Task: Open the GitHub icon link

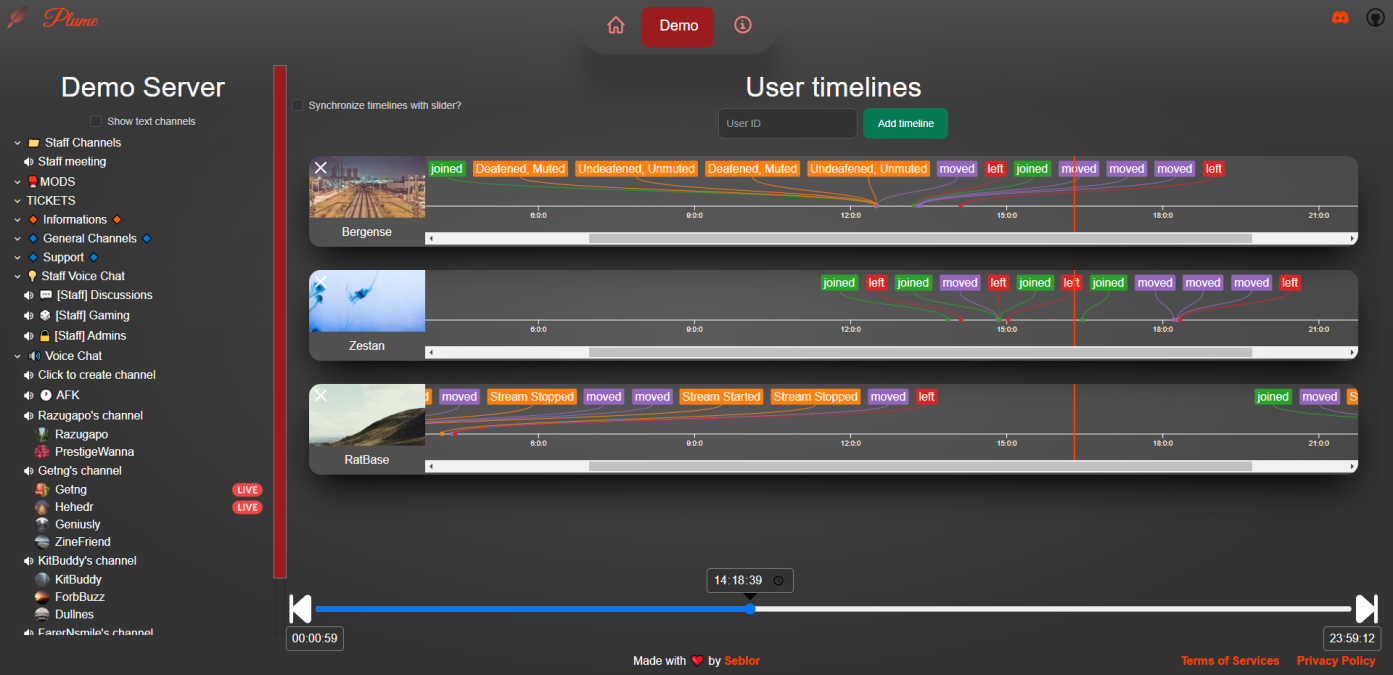Action: point(1375,18)
